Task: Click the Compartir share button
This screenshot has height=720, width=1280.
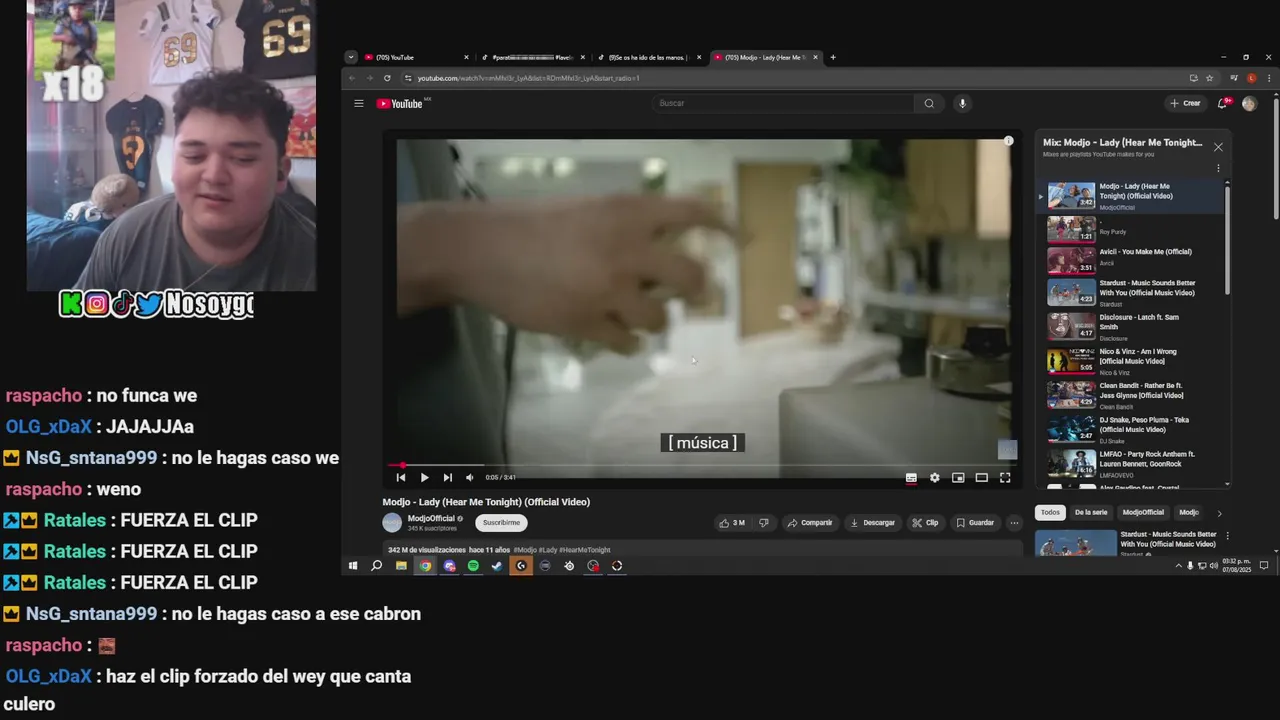Action: click(810, 522)
